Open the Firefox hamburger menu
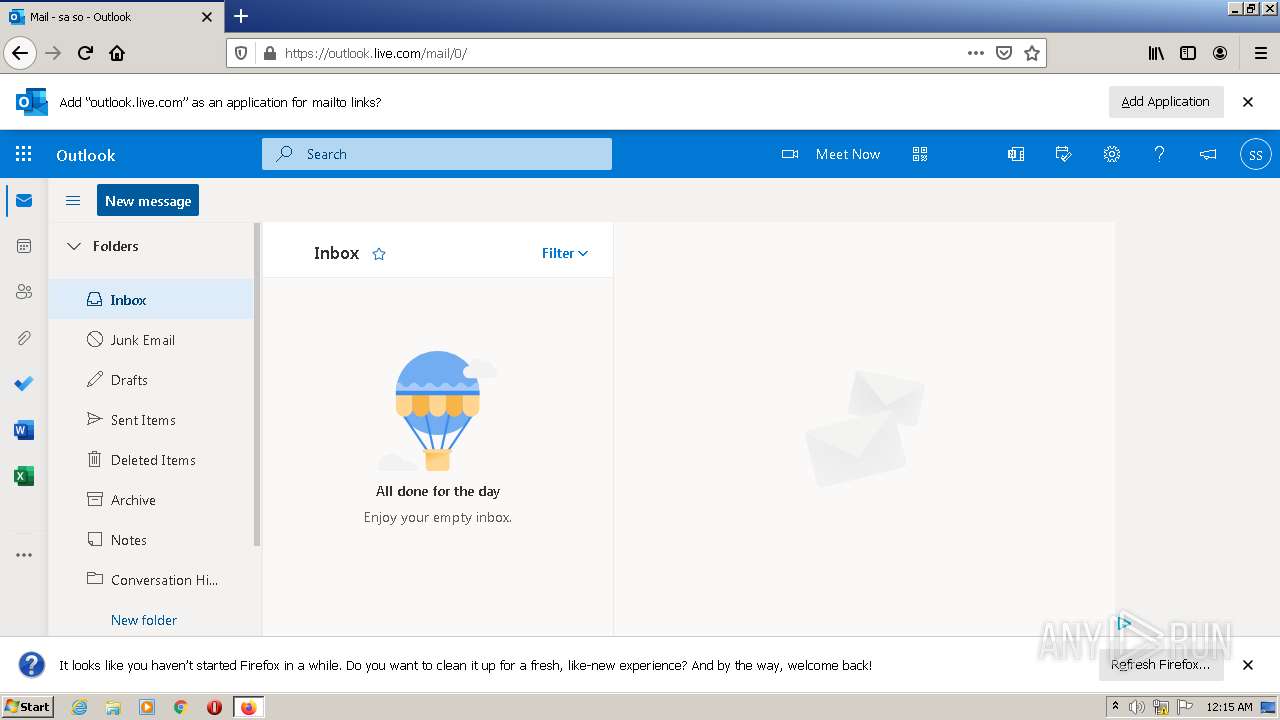The width and height of the screenshot is (1280, 720). (1260, 53)
